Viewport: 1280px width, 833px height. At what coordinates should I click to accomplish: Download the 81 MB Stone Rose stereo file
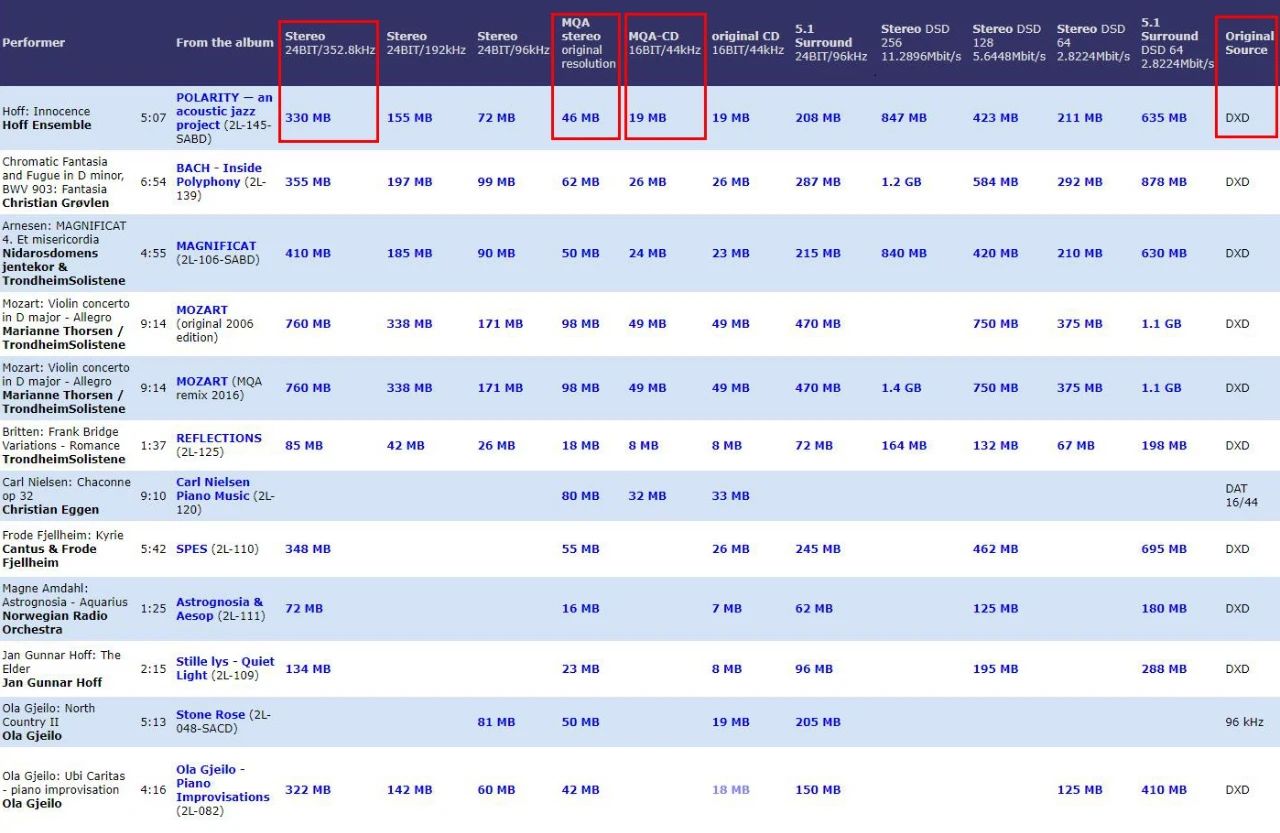[496, 722]
